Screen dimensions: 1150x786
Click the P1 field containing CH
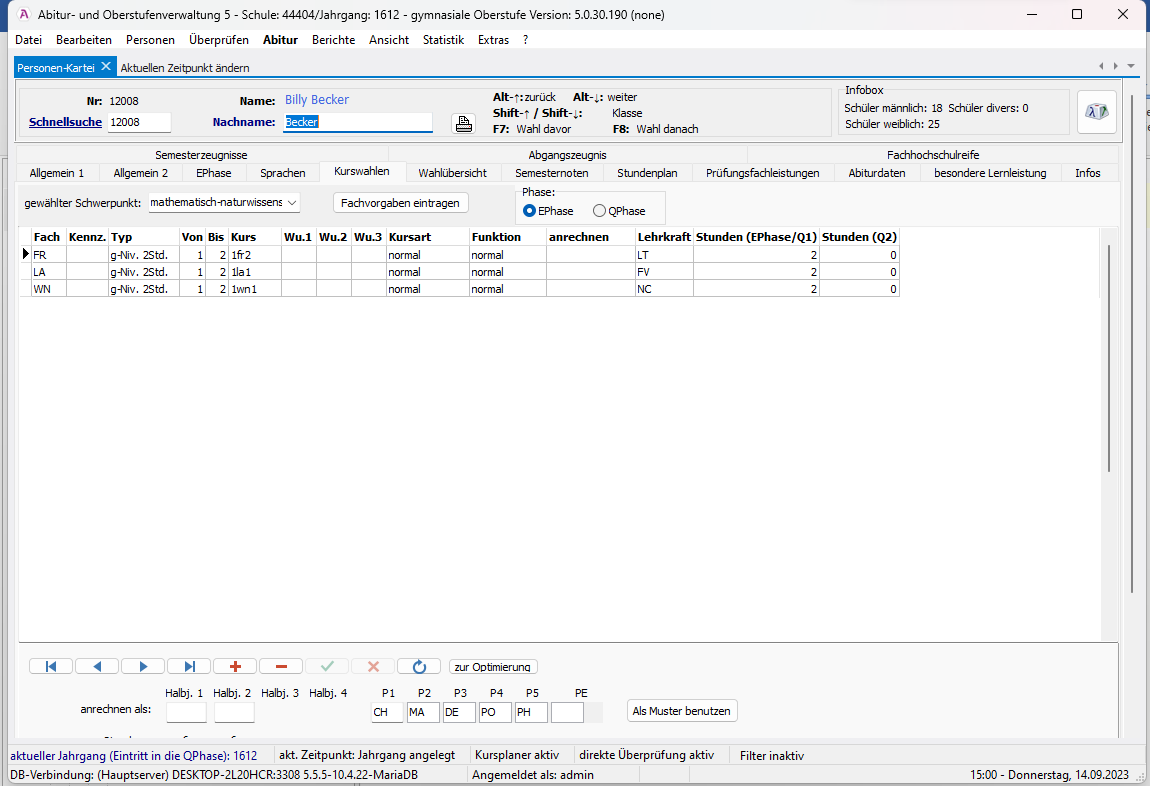coord(387,712)
